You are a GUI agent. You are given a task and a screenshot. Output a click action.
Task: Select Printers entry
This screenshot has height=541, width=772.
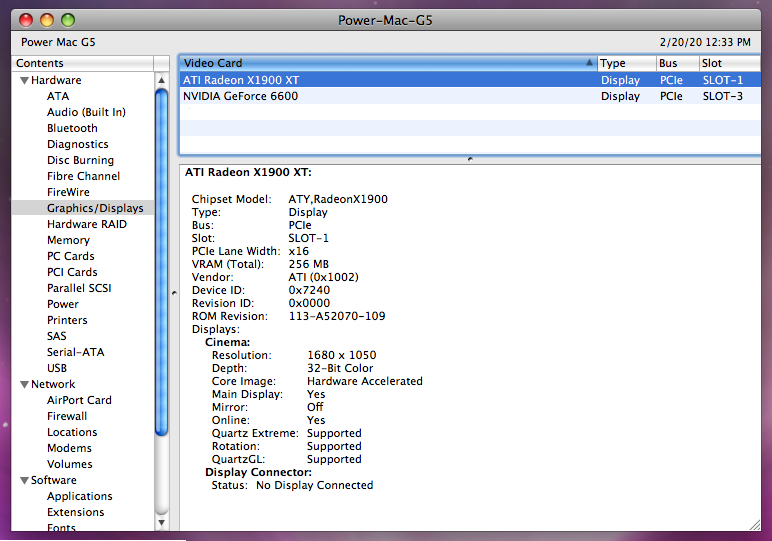point(67,320)
